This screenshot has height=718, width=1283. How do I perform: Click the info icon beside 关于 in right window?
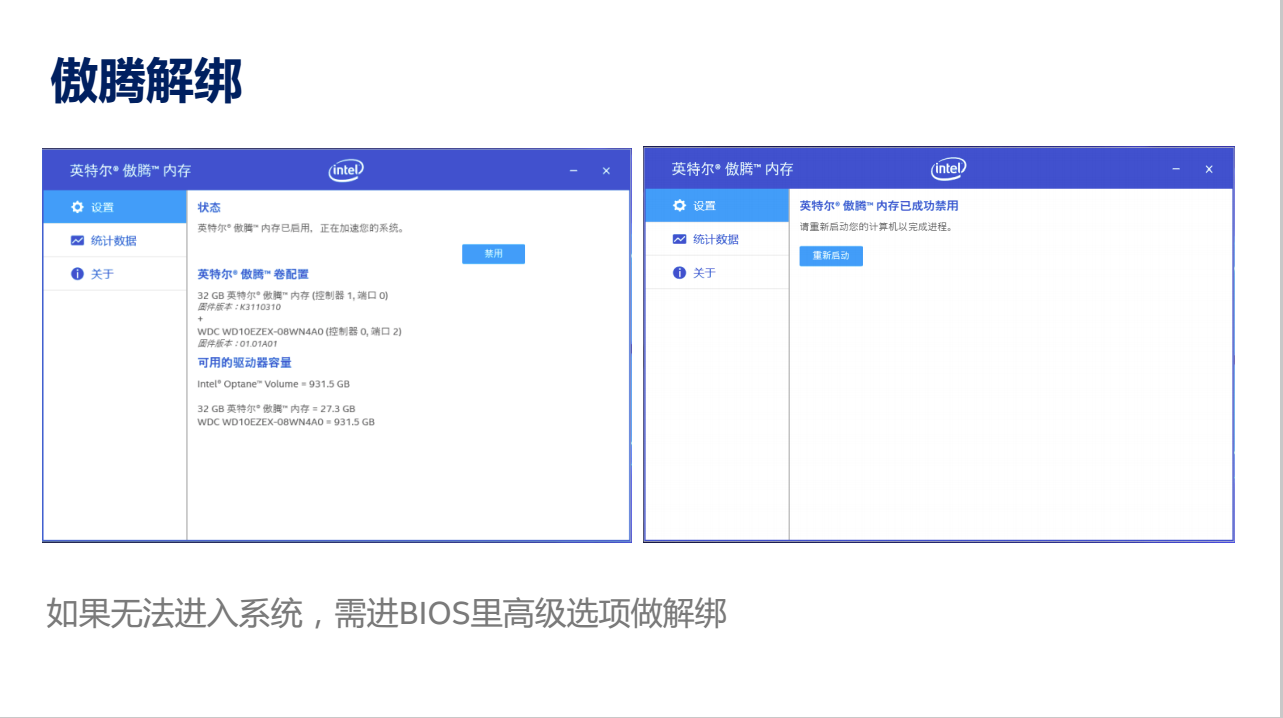[x=680, y=272]
